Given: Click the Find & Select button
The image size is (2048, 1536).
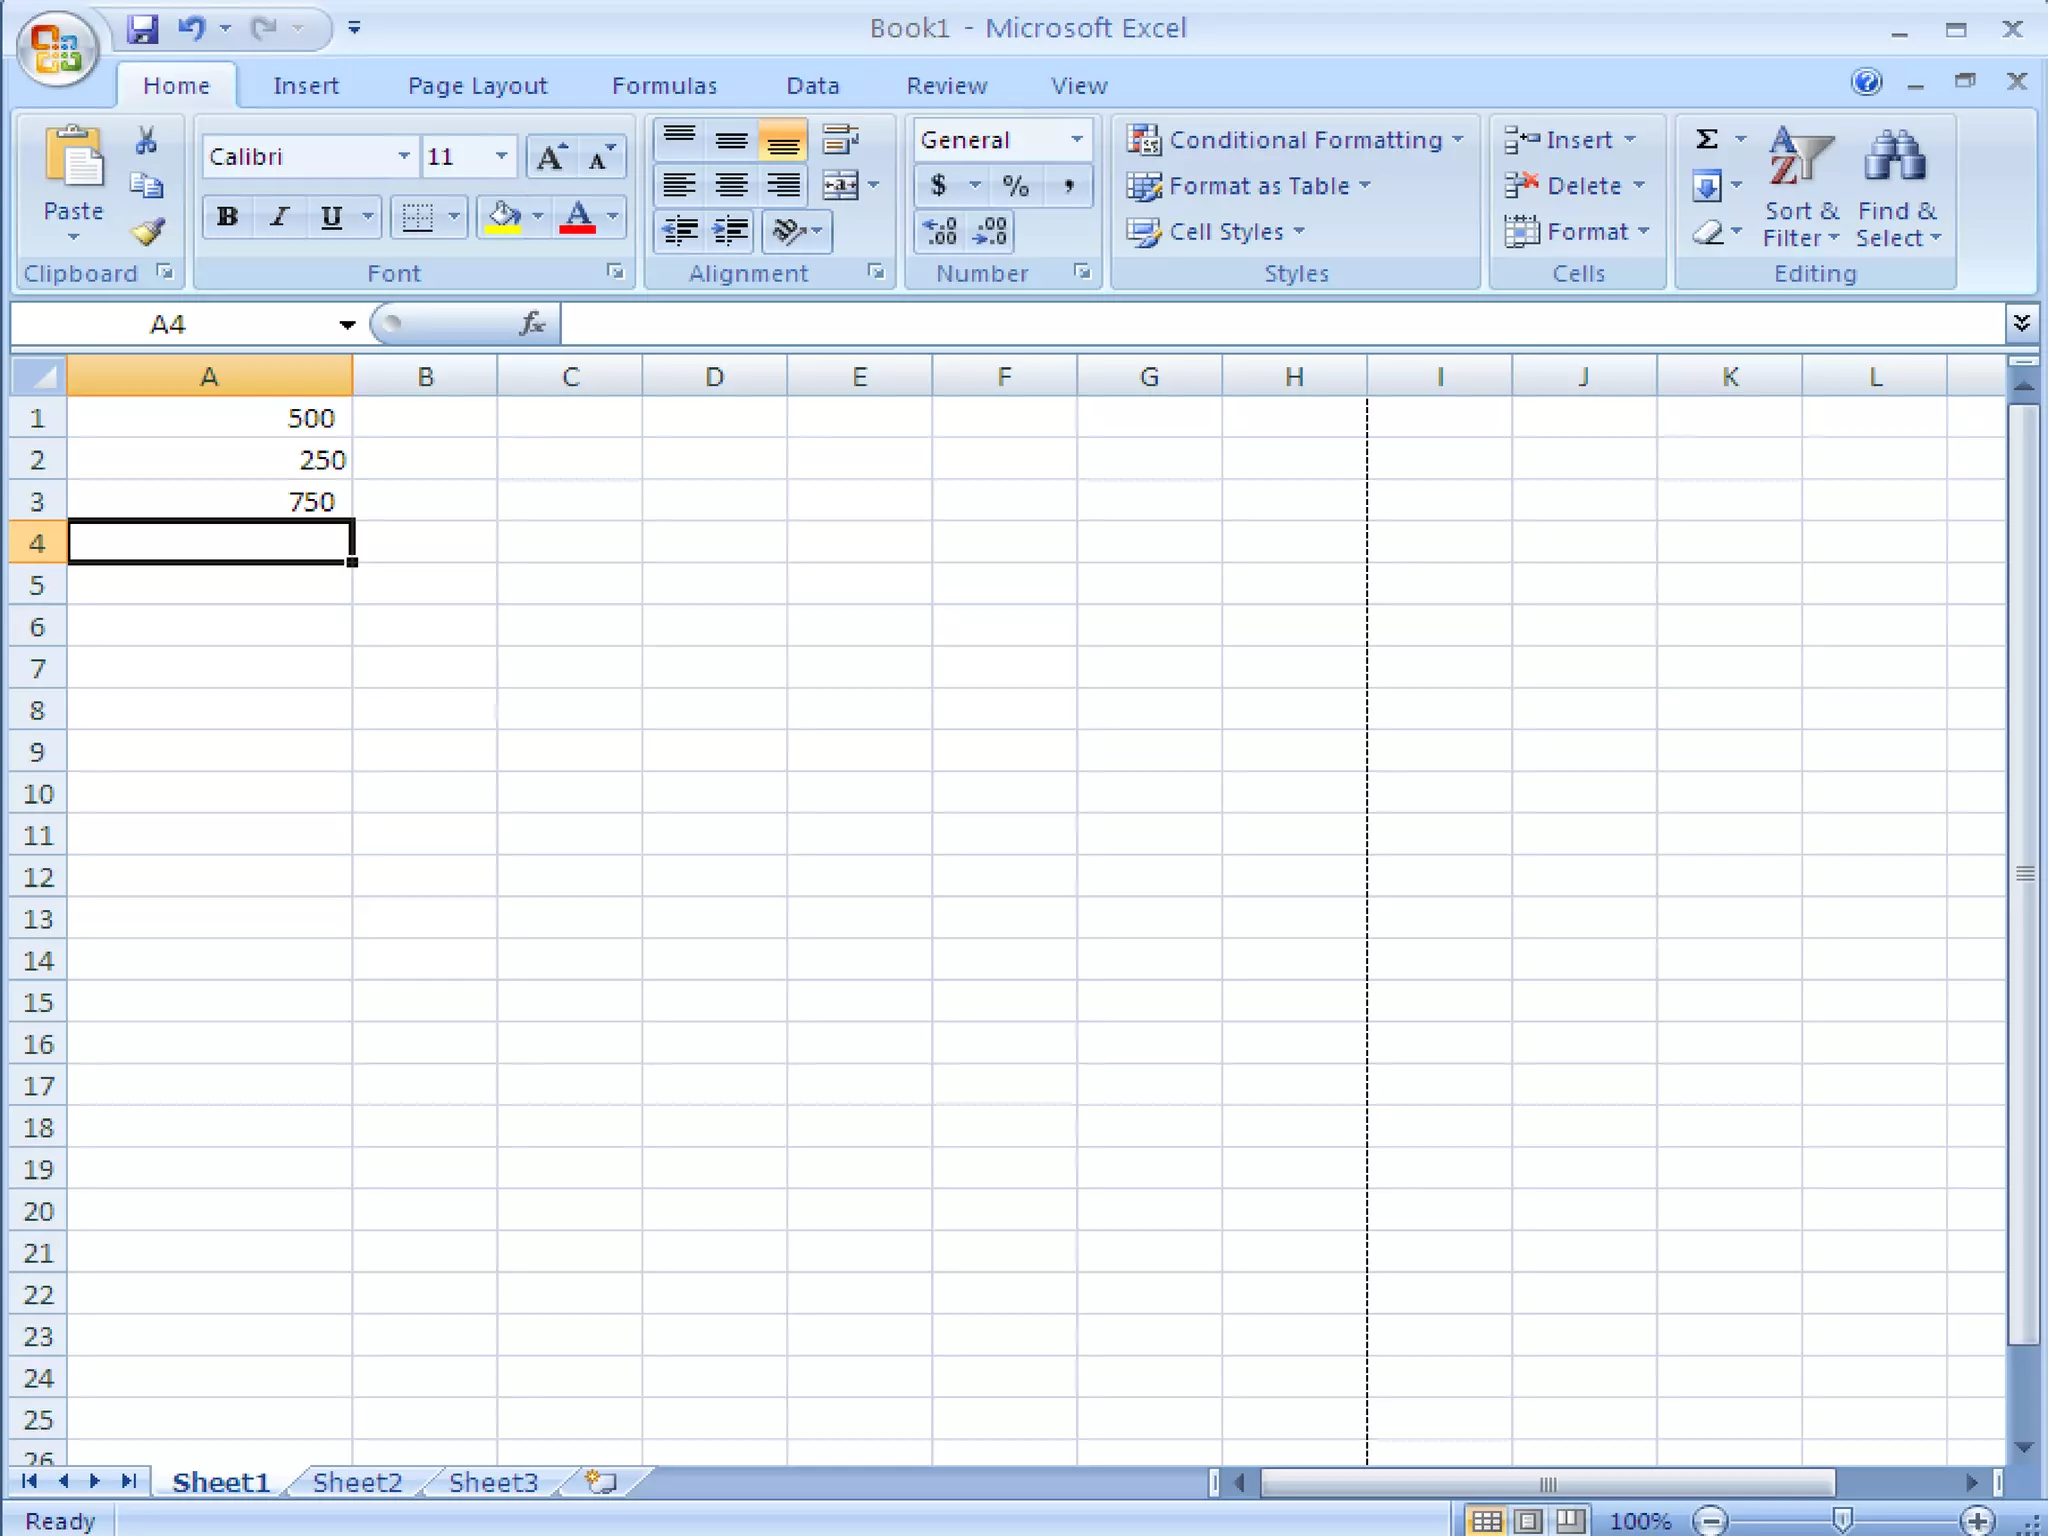Looking at the screenshot, I should pos(1896,187).
